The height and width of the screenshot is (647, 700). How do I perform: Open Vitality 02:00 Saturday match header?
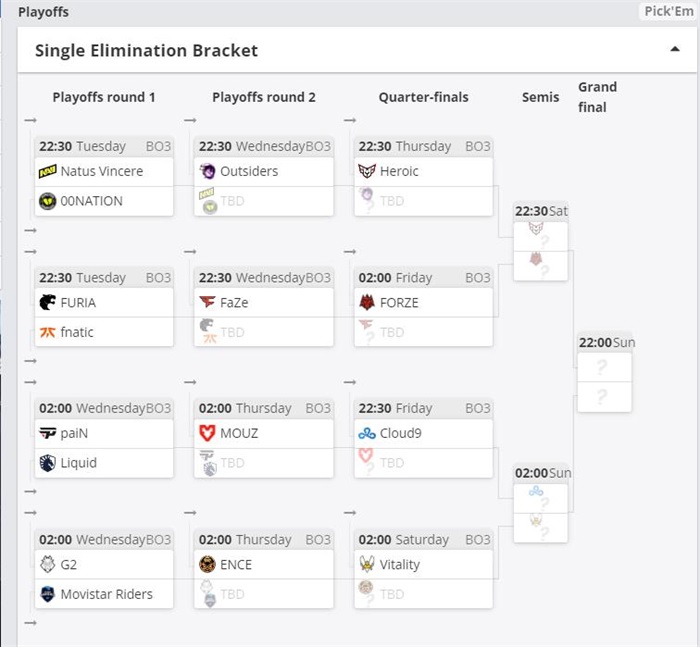pos(424,539)
